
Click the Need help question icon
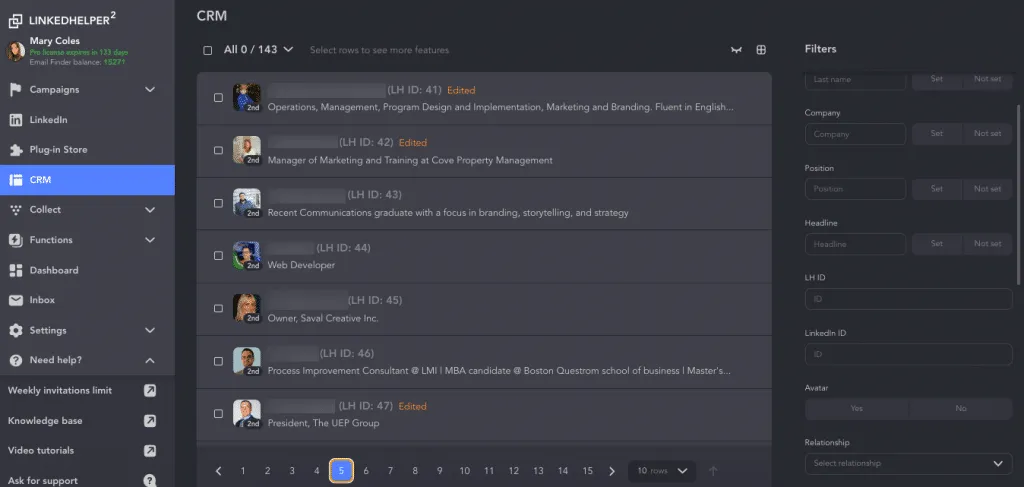click(16, 360)
